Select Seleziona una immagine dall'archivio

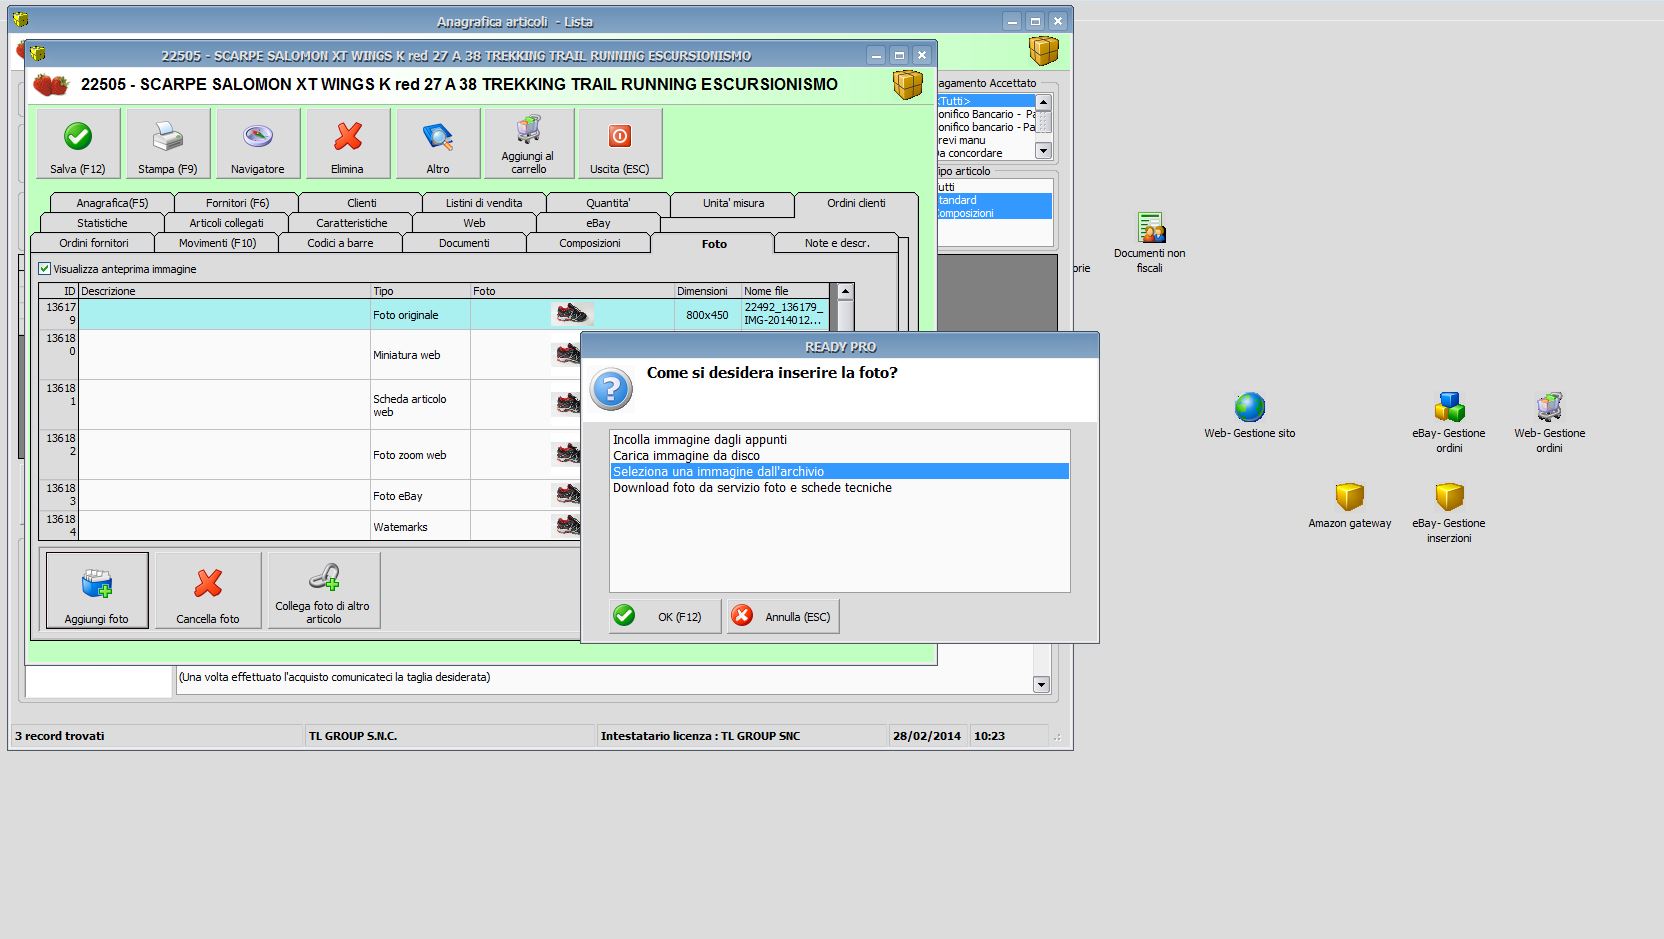[x=840, y=472]
